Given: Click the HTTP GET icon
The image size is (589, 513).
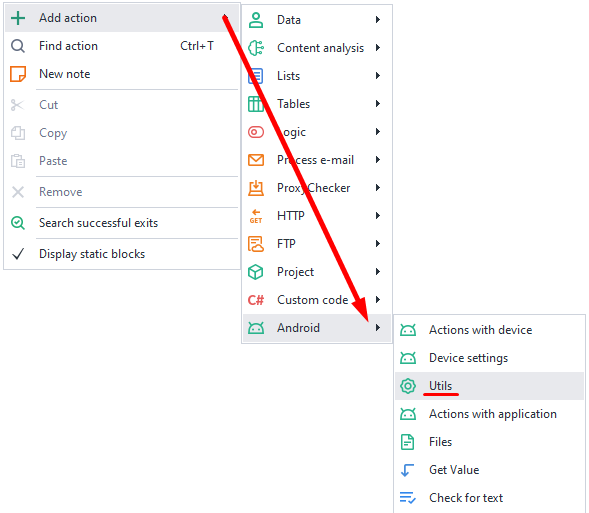Looking at the screenshot, I should pyautogui.click(x=256, y=216).
